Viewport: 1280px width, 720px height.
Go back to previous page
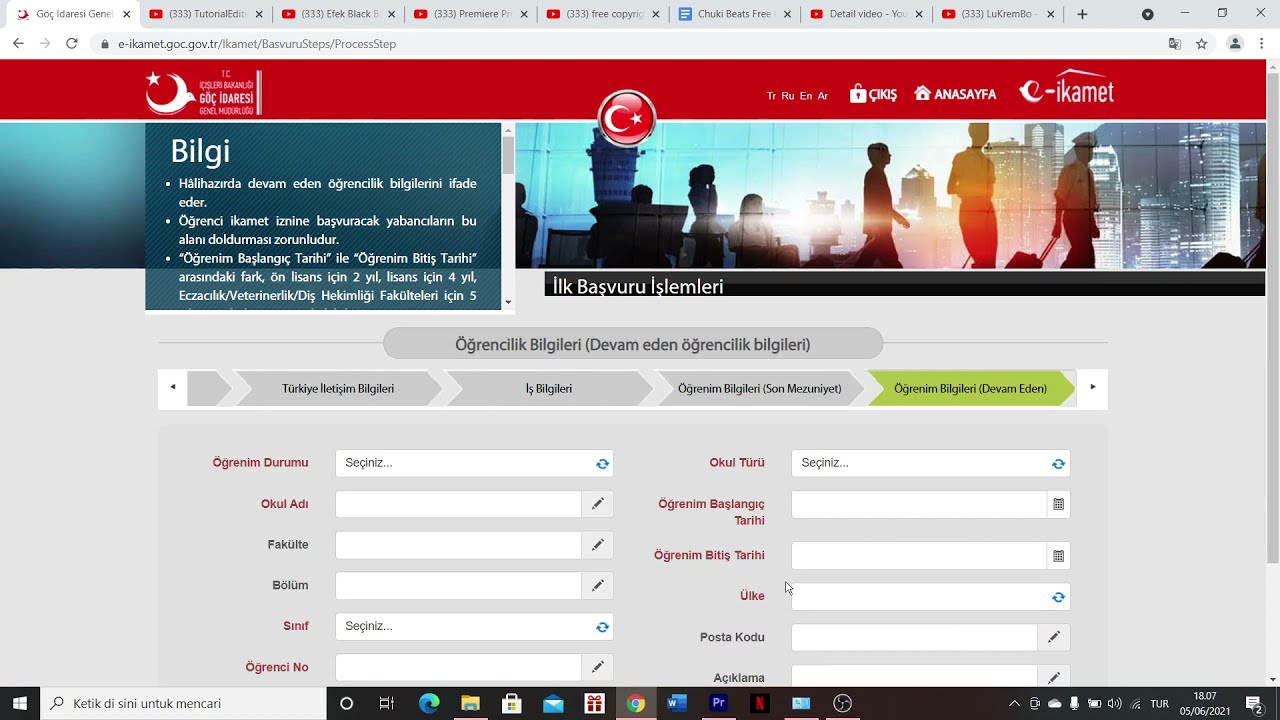tap(18, 44)
